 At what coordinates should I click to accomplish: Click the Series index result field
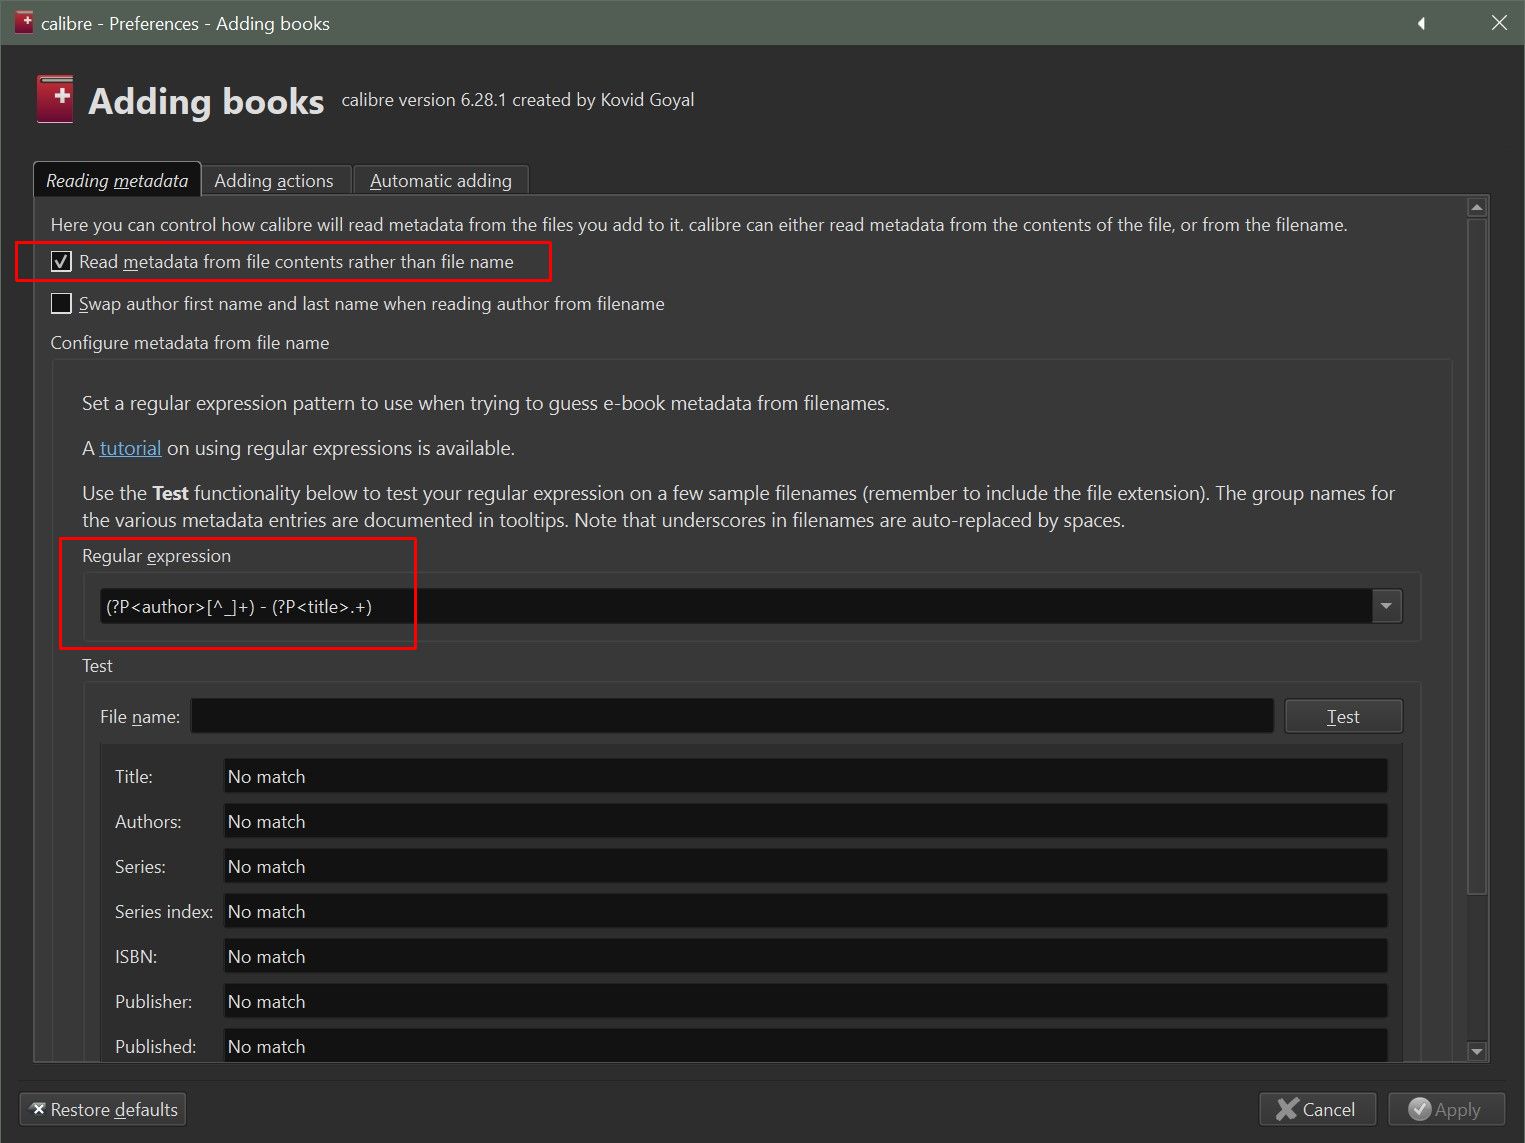click(x=805, y=912)
